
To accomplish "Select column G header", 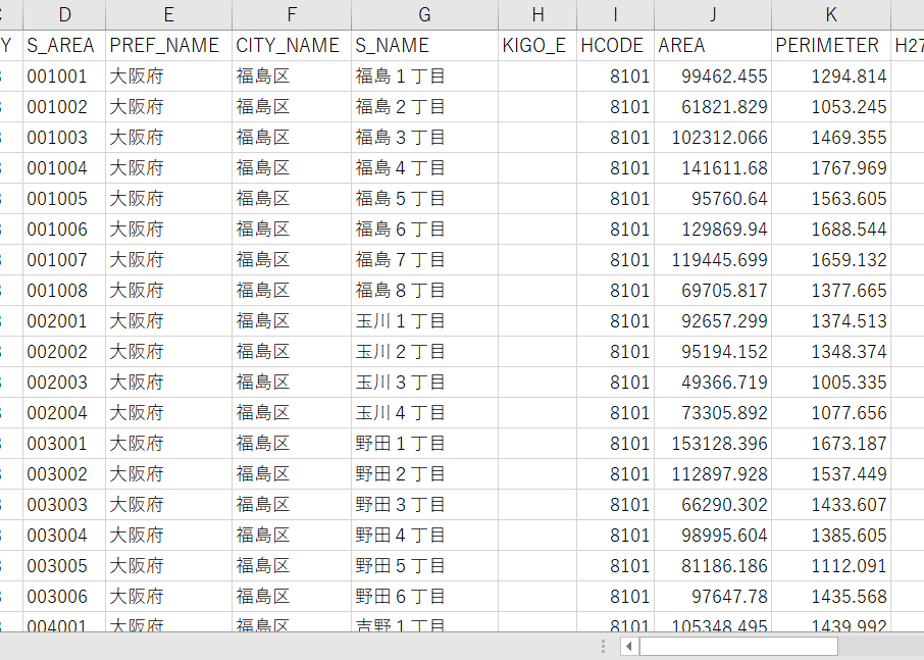I will 425,15.
